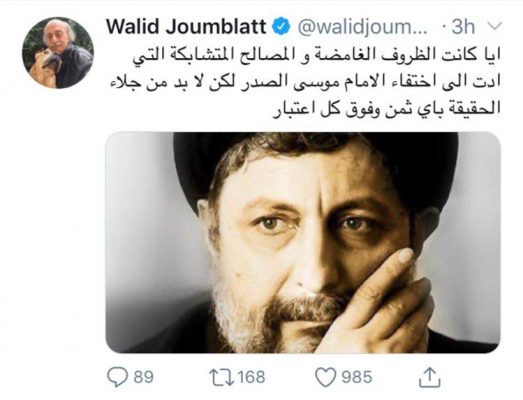Like the tweet with heart icon
The image size is (523, 400).
point(325,377)
